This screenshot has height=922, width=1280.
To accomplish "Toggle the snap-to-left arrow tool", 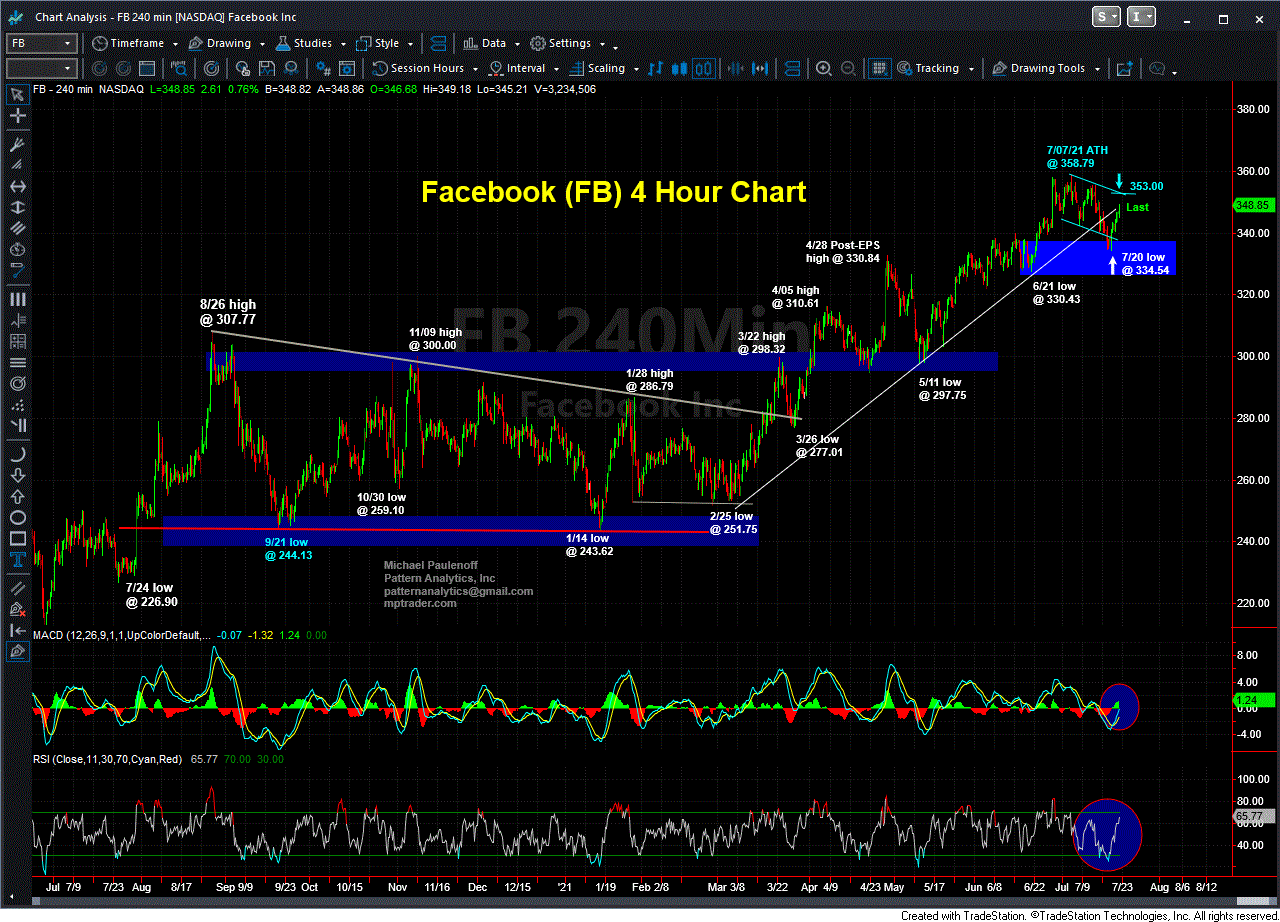I will (x=17, y=629).
